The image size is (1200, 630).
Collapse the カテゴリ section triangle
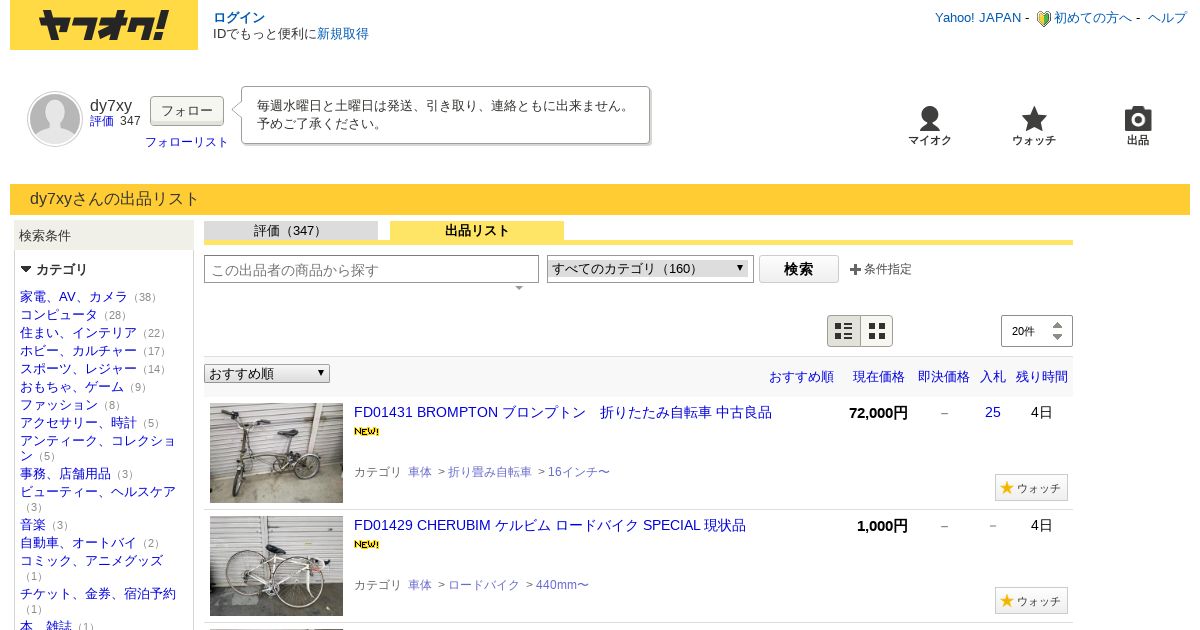[26, 269]
